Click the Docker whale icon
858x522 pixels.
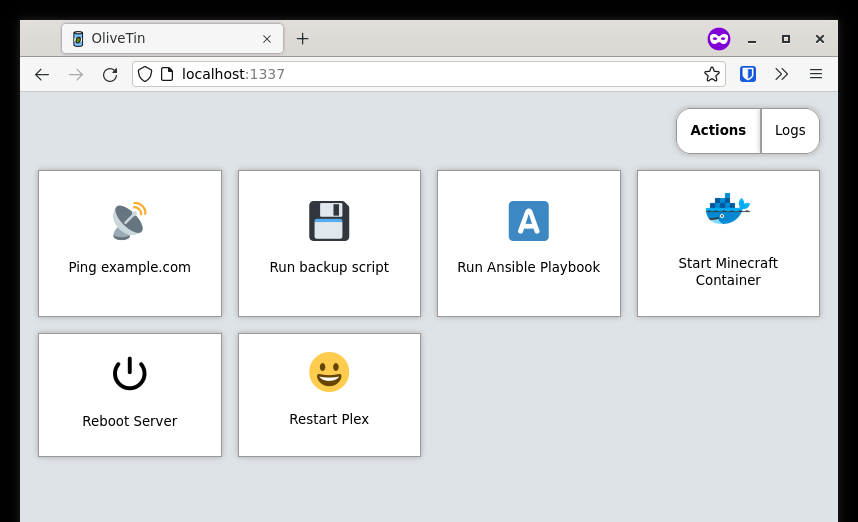[728, 208]
